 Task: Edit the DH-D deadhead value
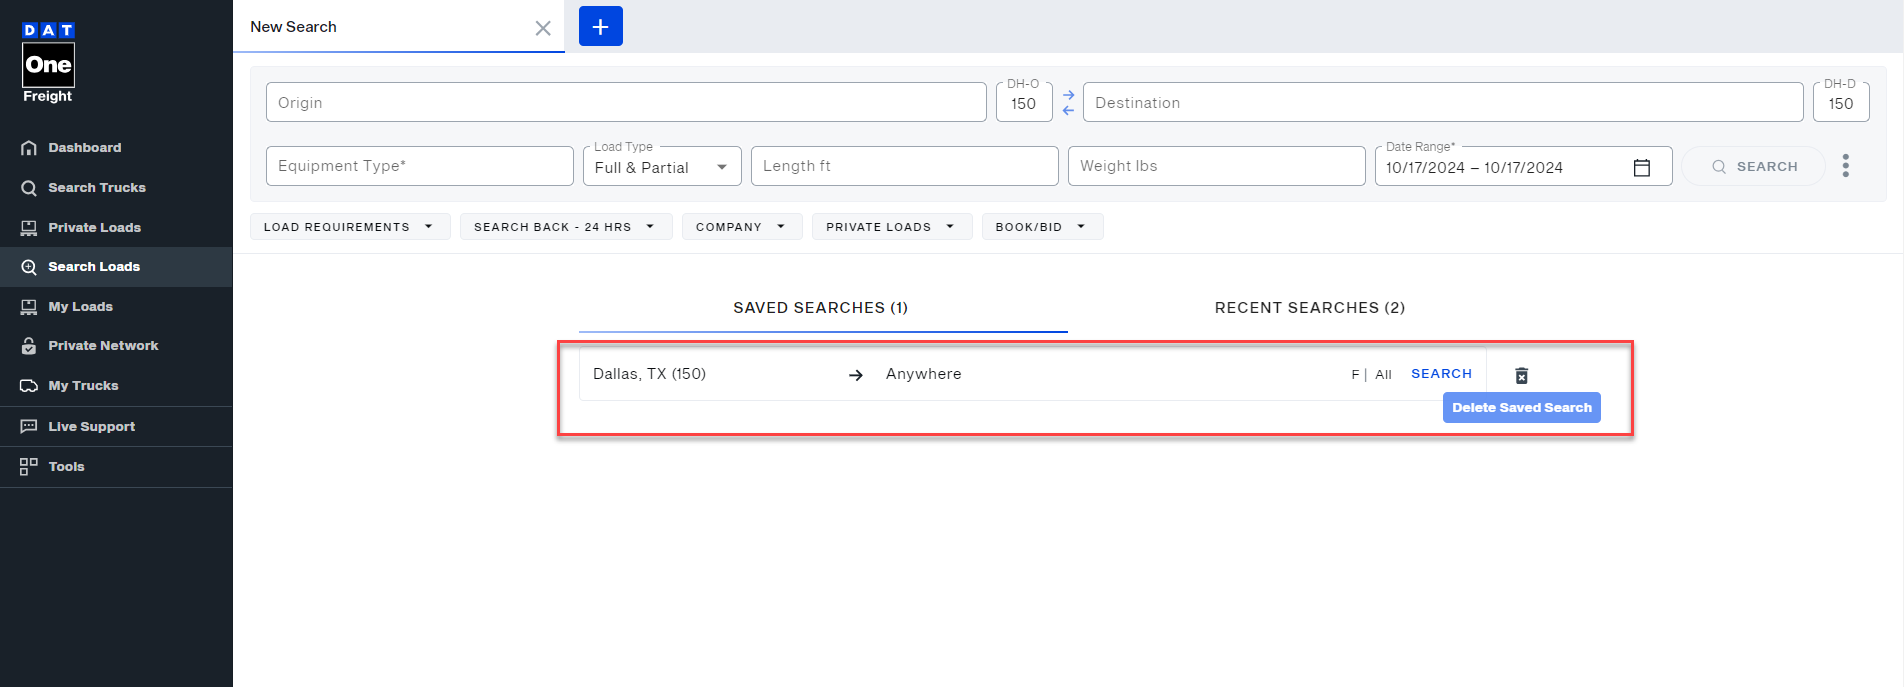1841,103
